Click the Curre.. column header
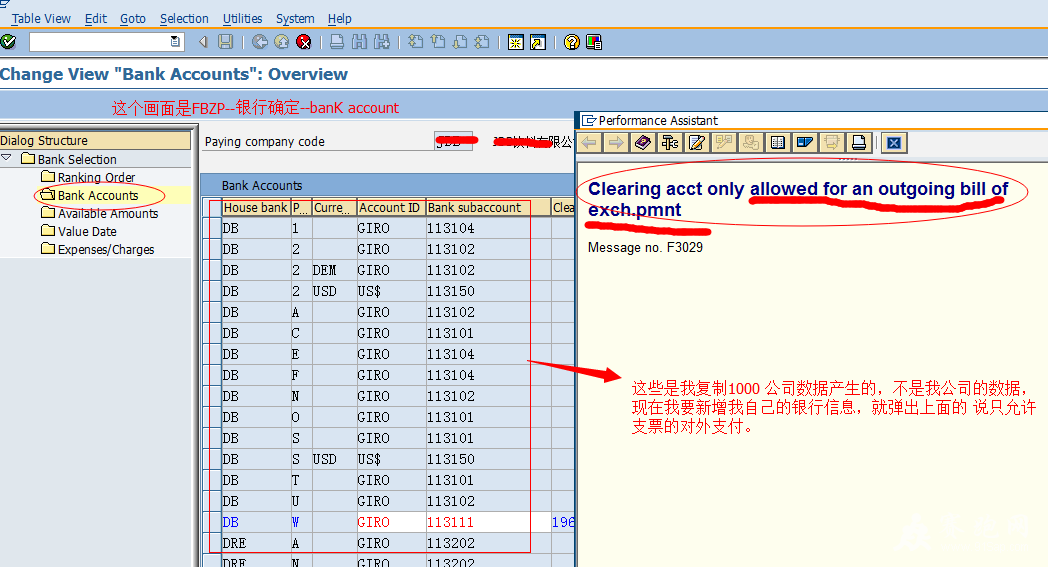This screenshot has height=567, width=1048. [334, 208]
